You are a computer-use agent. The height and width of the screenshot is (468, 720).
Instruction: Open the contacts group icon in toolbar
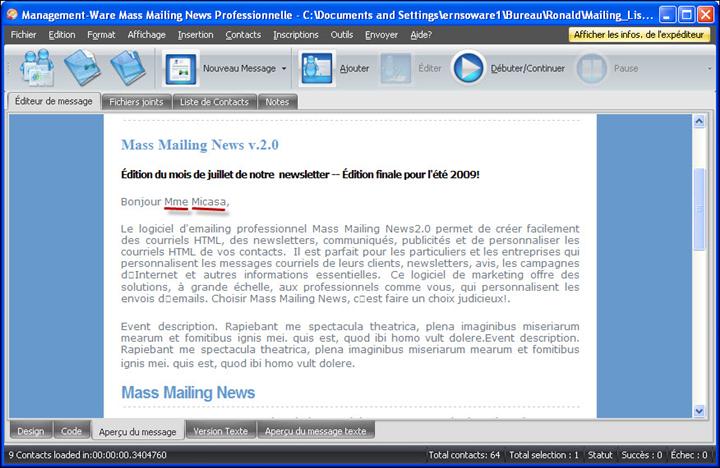click(37, 68)
